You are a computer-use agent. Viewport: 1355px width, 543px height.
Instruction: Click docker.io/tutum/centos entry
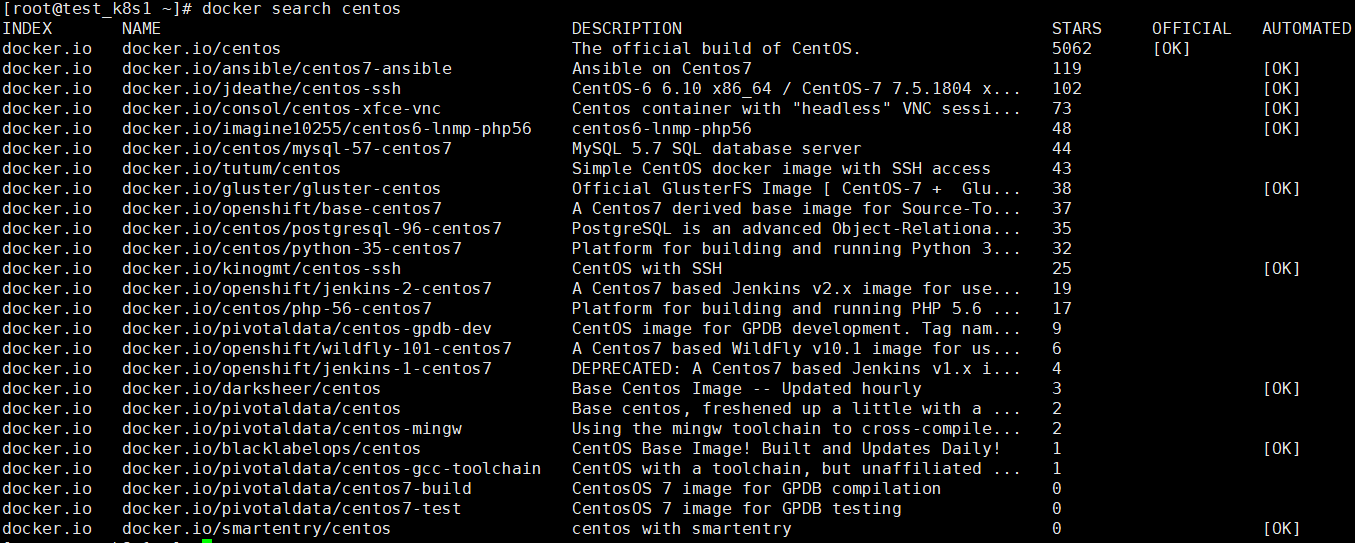coord(231,169)
